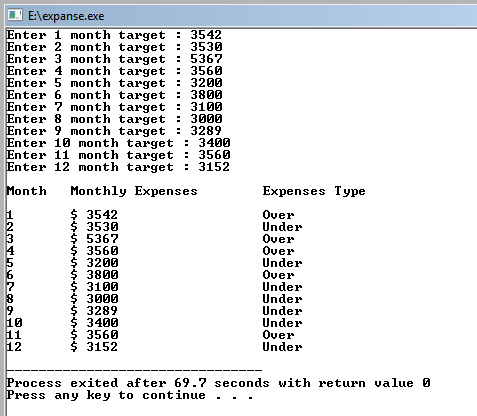Screen dimensions: 477x416
Task: Click 'Enter 3 month target : 5367' line
Action: pyautogui.click(x=114, y=59)
